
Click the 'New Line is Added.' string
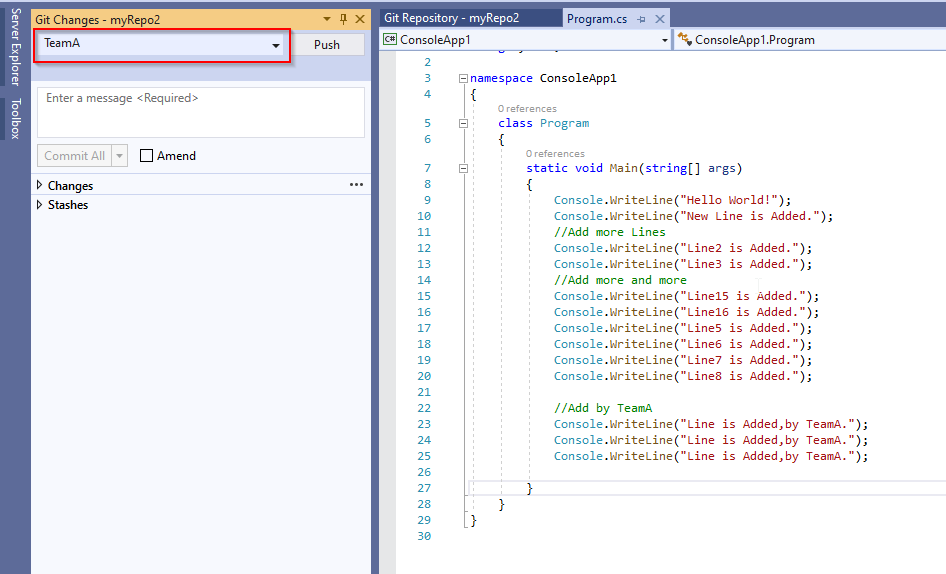coord(750,216)
